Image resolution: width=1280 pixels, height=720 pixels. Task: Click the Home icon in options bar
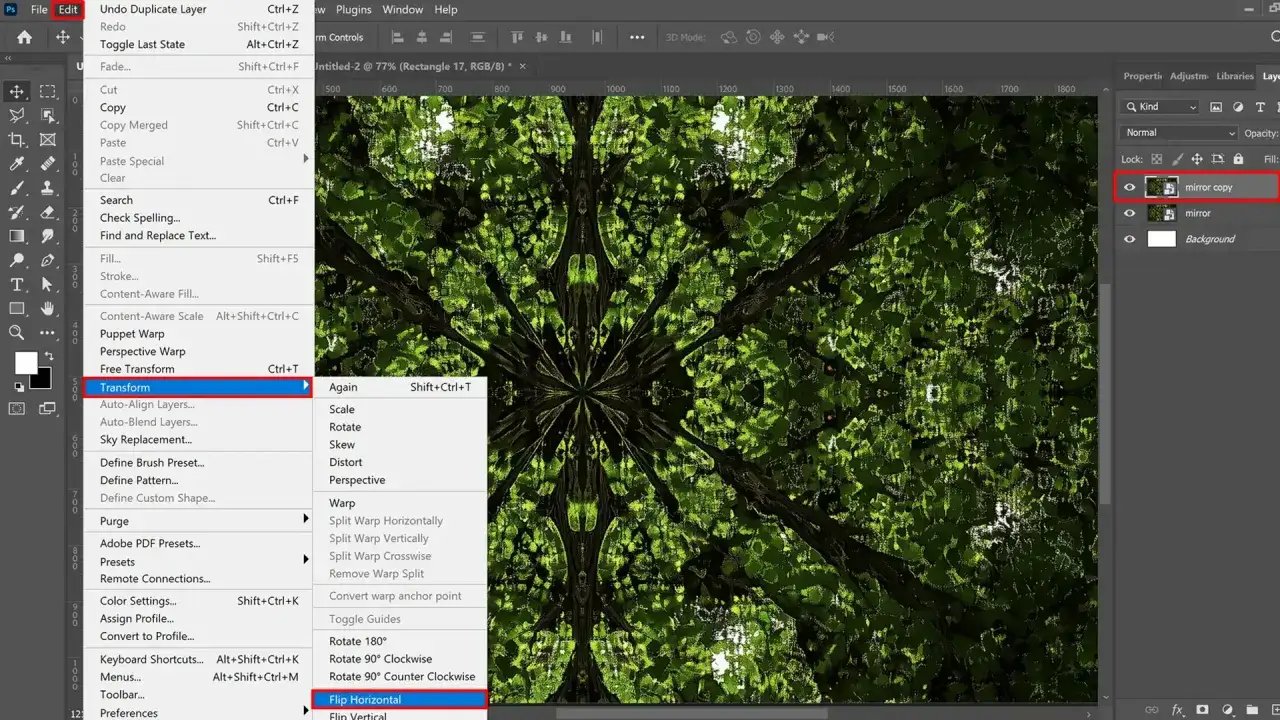24,37
